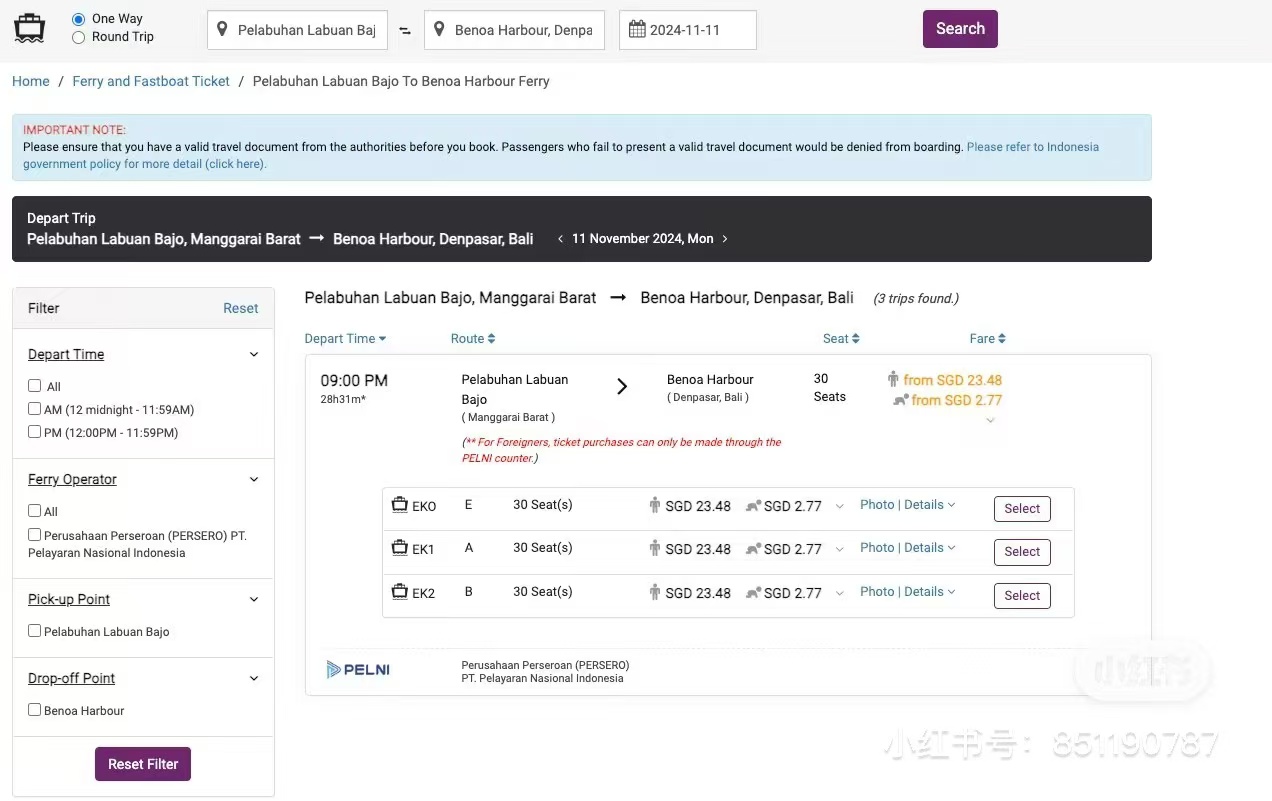Click the PELNI operator logo
1272x801 pixels.
pyautogui.click(x=358, y=669)
